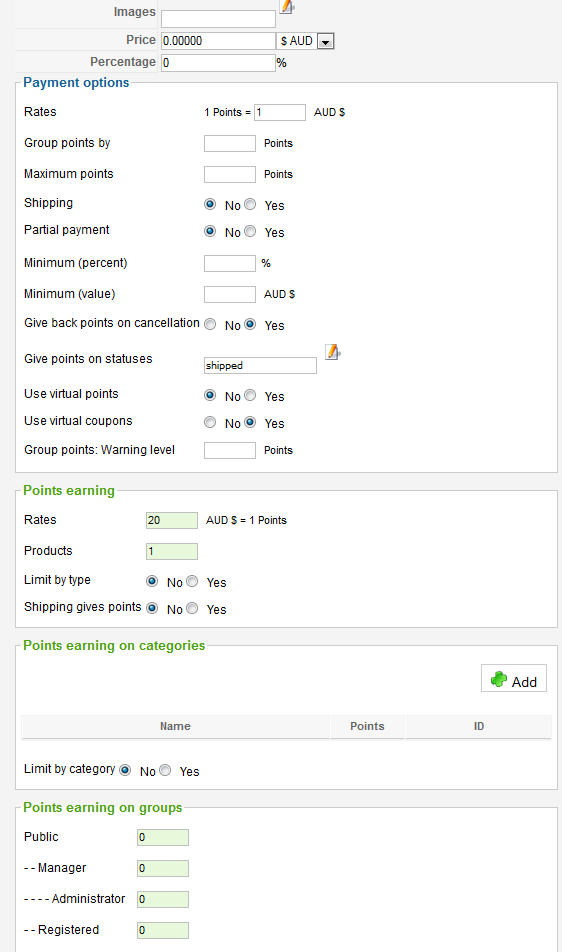Enable Use virtual points with Yes
The height and width of the screenshot is (952, 562).
[x=250, y=395]
